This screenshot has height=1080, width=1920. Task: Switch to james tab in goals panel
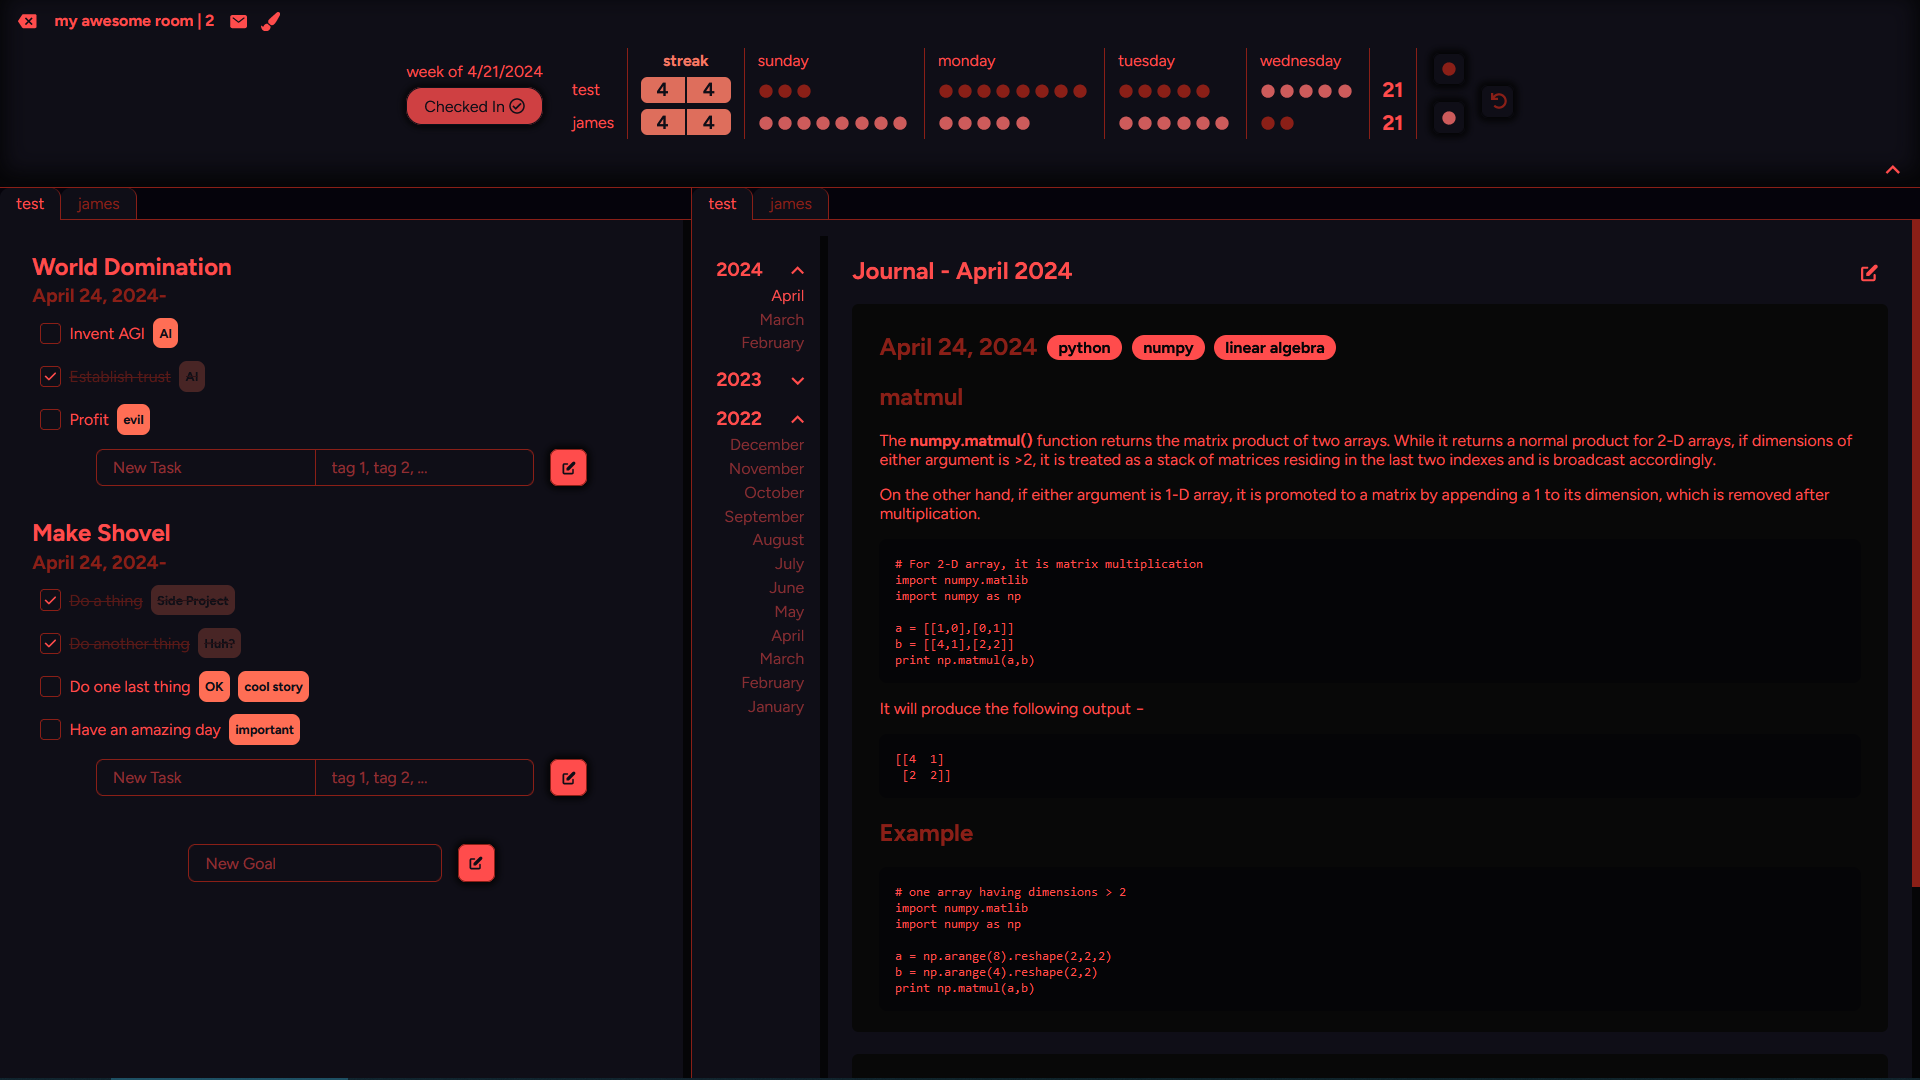point(98,204)
